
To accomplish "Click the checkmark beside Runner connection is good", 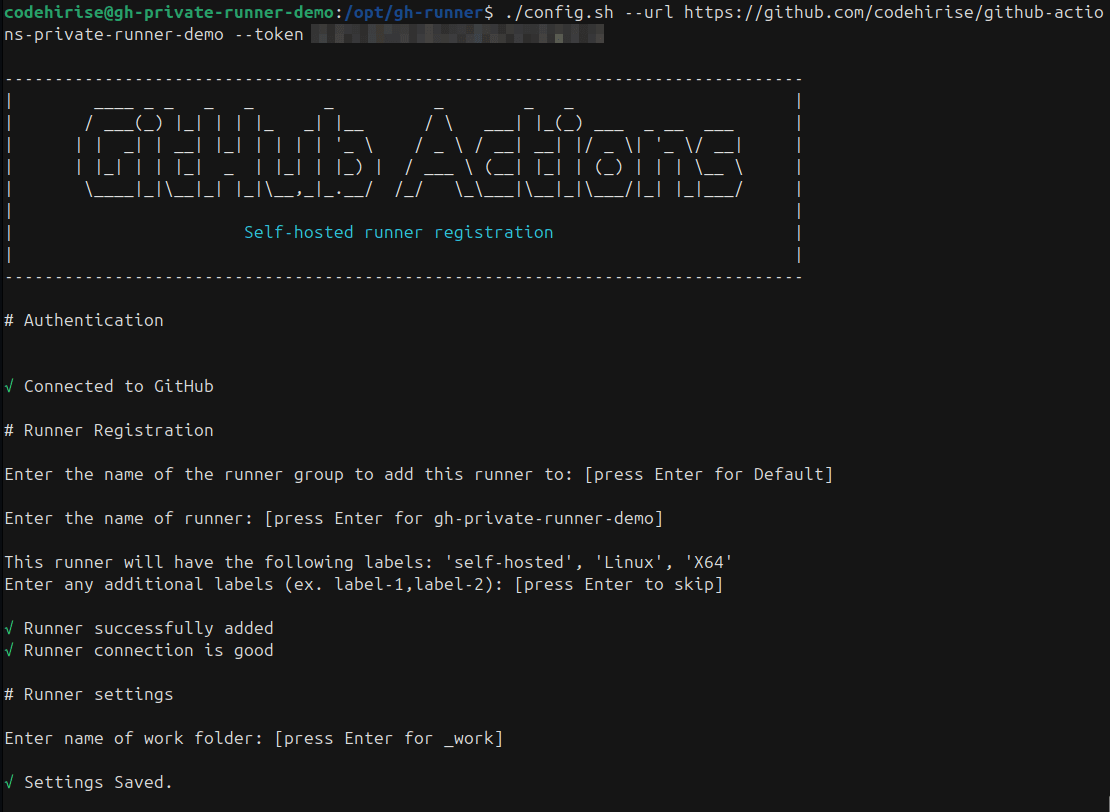I will [x=9, y=651].
